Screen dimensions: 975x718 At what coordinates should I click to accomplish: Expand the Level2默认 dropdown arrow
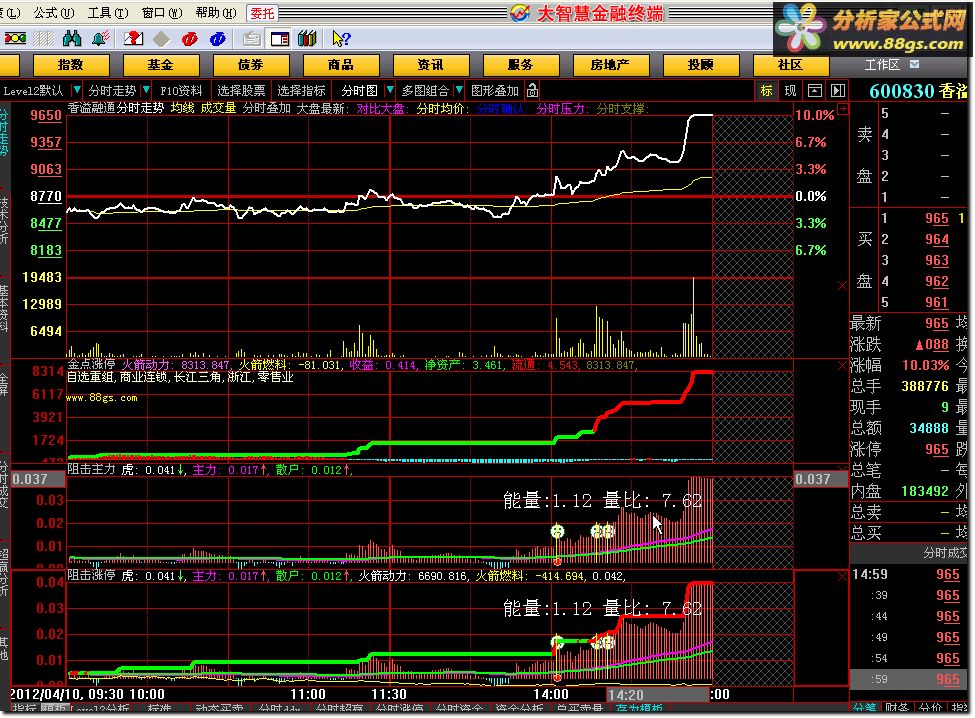[76, 91]
